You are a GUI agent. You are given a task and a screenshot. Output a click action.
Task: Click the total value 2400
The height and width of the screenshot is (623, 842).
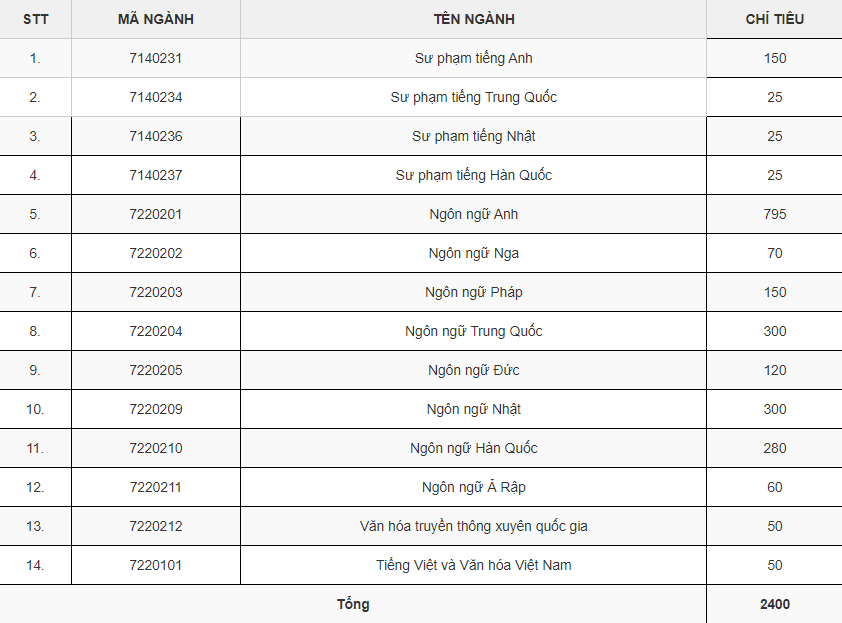coord(774,604)
